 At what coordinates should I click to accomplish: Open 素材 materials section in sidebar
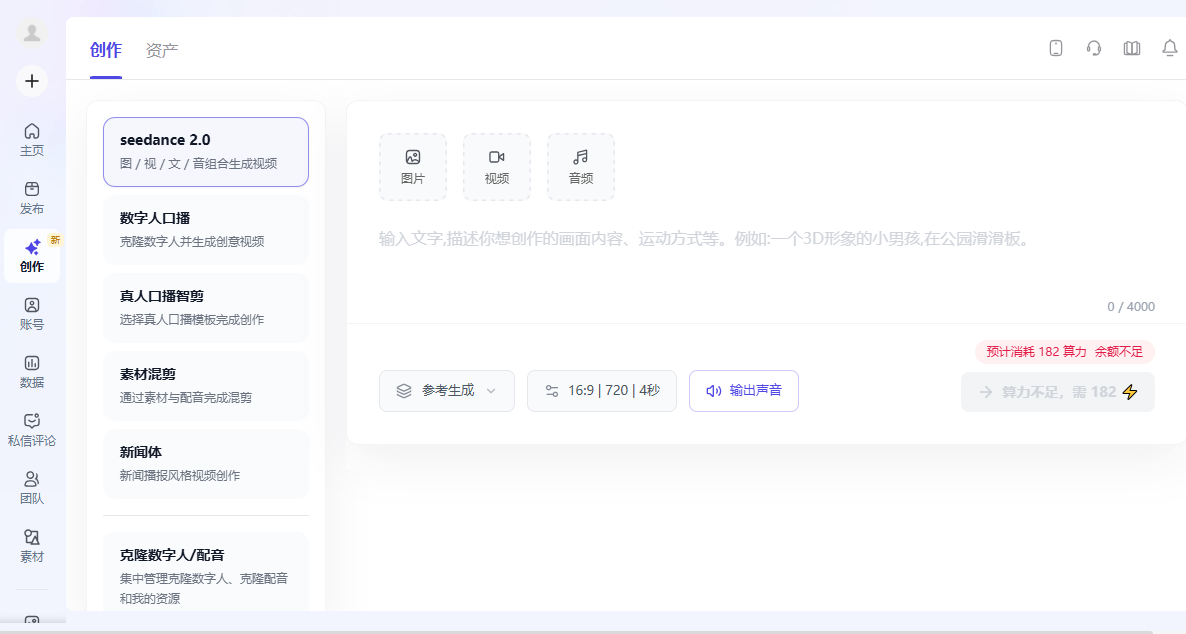(32, 546)
